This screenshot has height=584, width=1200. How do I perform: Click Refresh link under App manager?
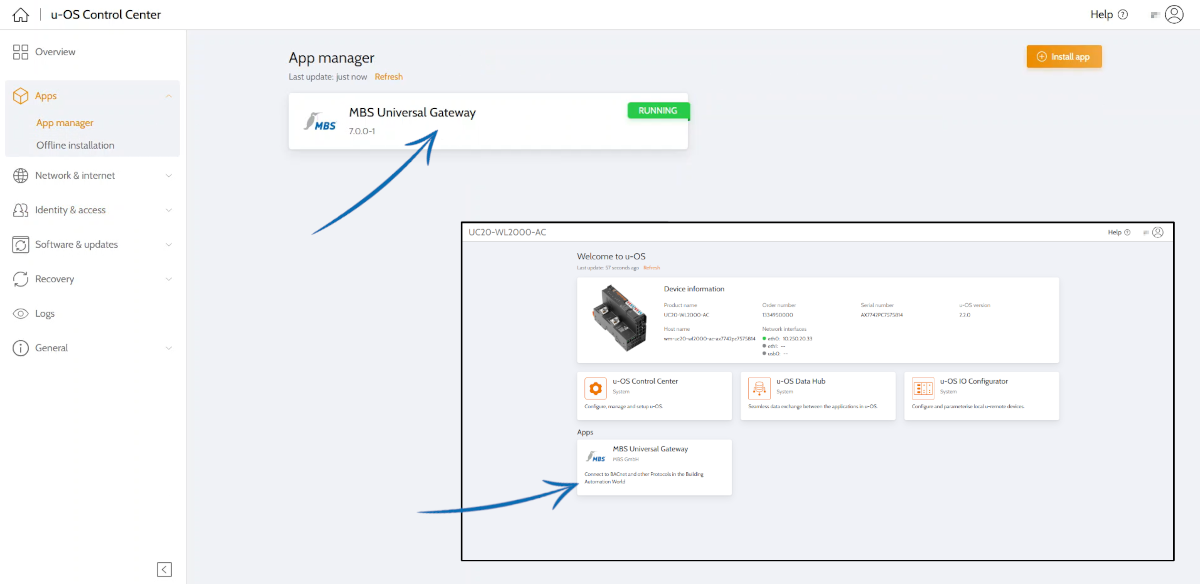[x=389, y=77]
